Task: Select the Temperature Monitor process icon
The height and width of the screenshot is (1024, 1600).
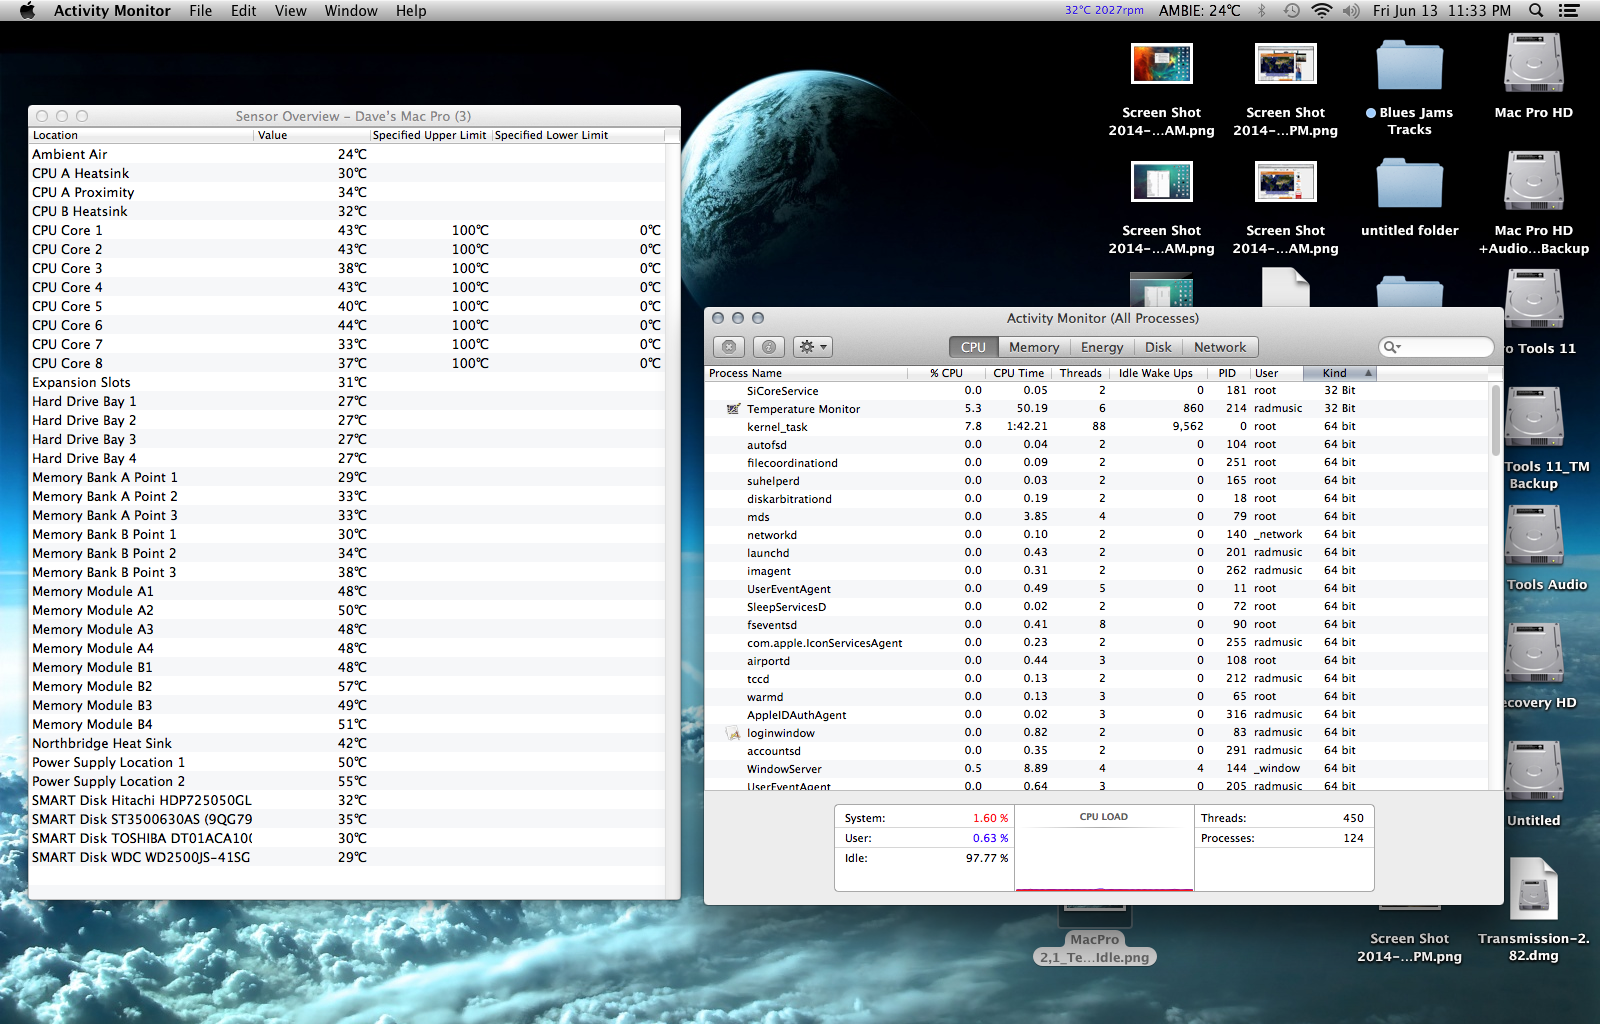Action: (x=733, y=409)
